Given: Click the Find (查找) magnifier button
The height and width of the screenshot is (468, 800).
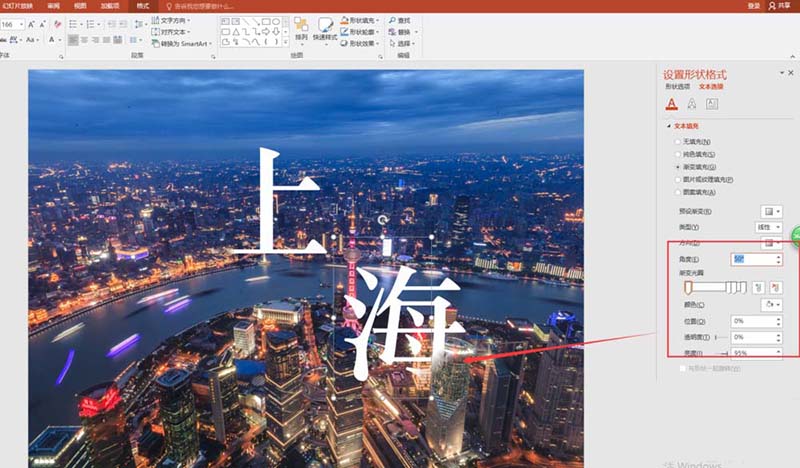Looking at the screenshot, I should tap(399, 20).
